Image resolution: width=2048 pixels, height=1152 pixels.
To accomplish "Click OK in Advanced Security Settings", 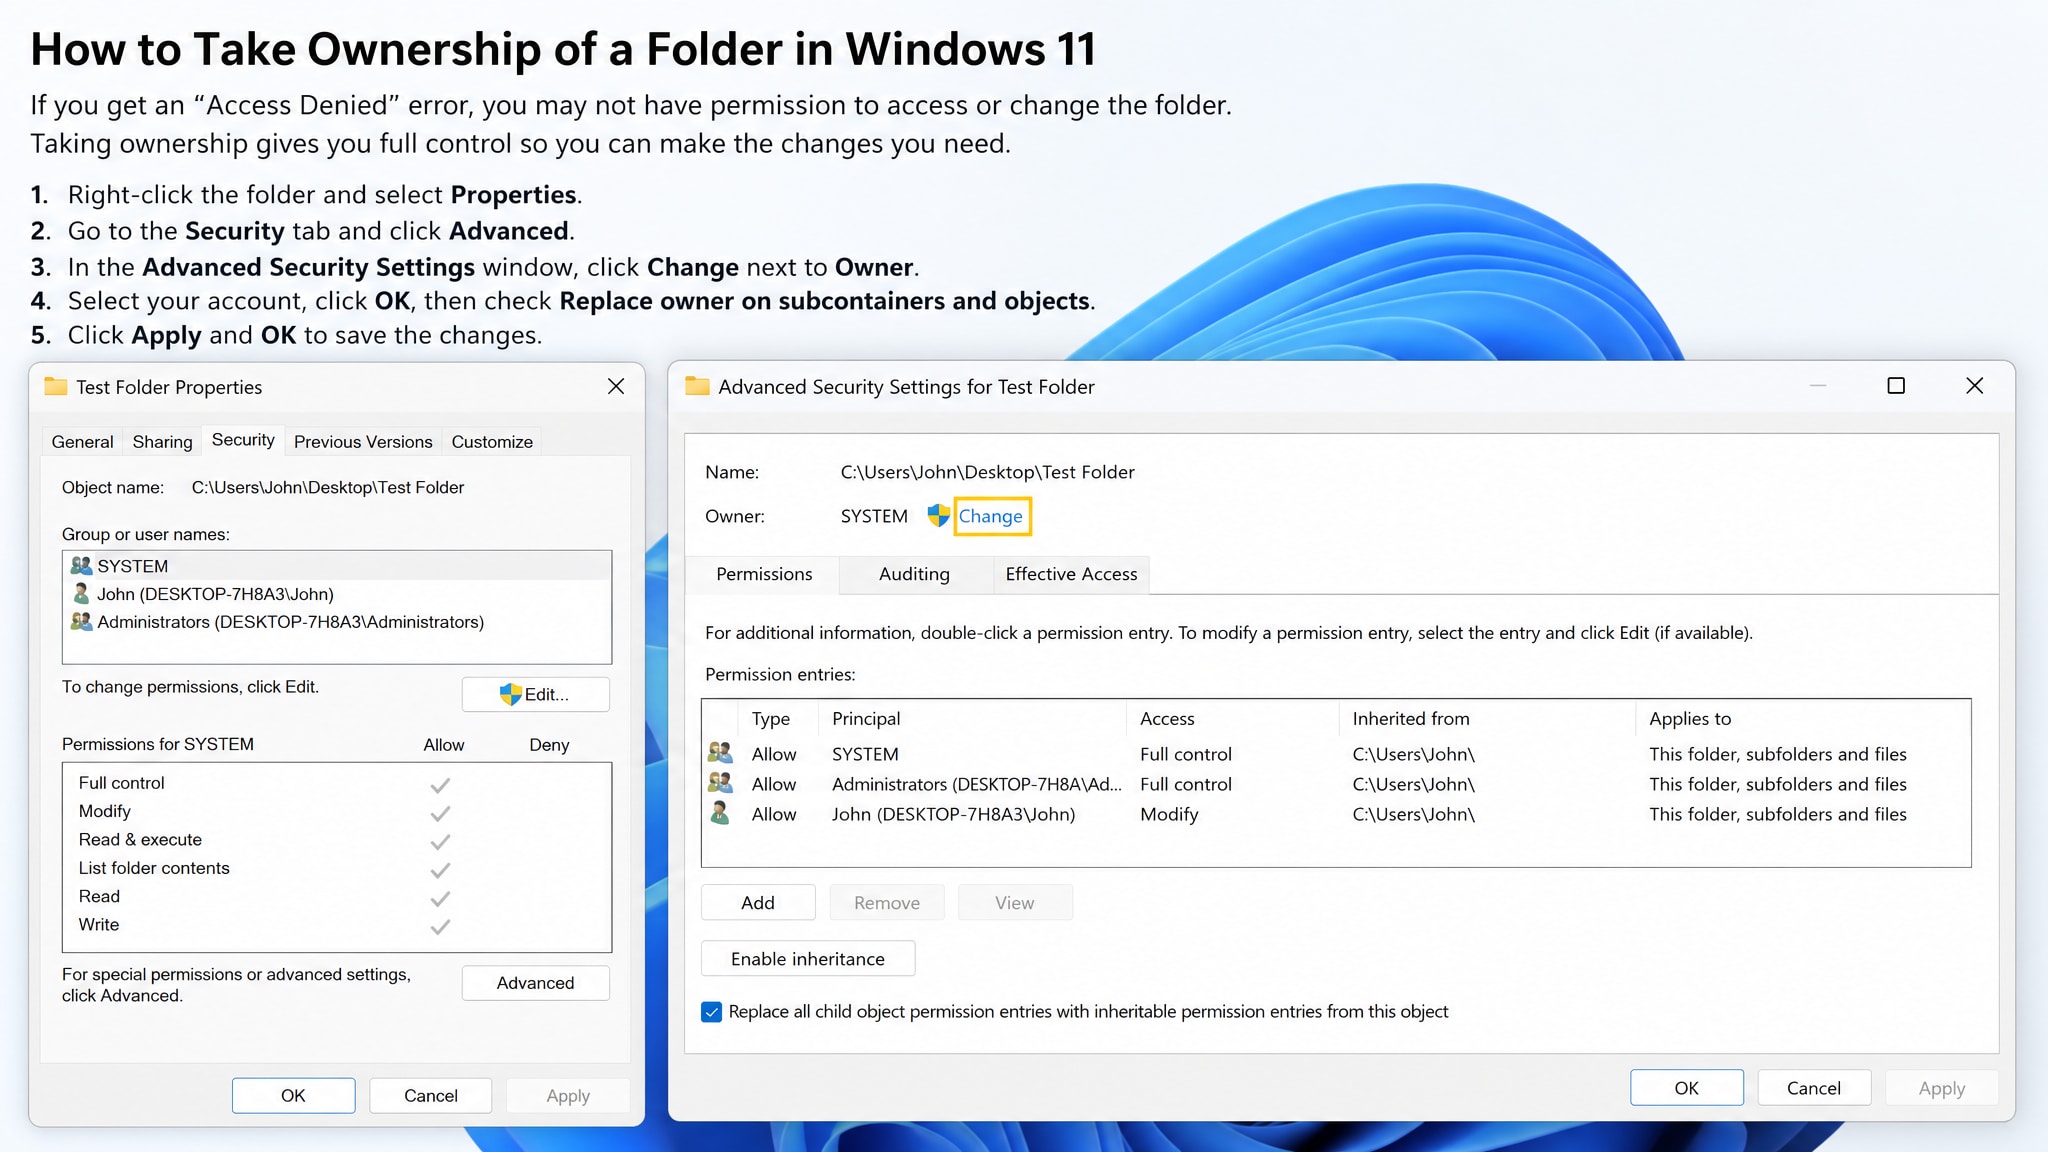I will coord(1687,1087).
